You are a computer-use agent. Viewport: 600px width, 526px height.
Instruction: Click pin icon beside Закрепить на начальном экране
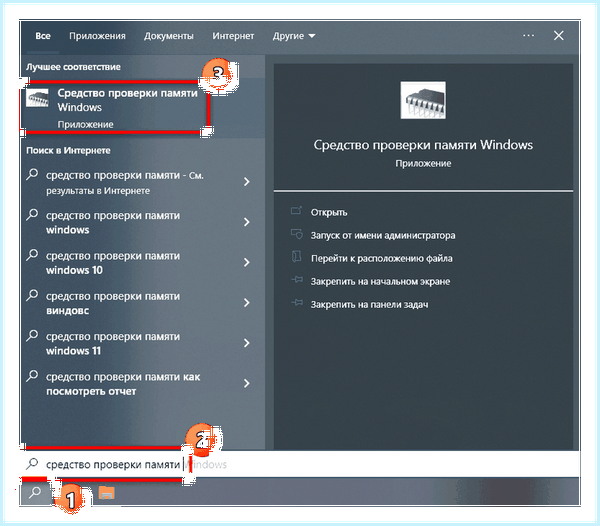click(297, 280)
